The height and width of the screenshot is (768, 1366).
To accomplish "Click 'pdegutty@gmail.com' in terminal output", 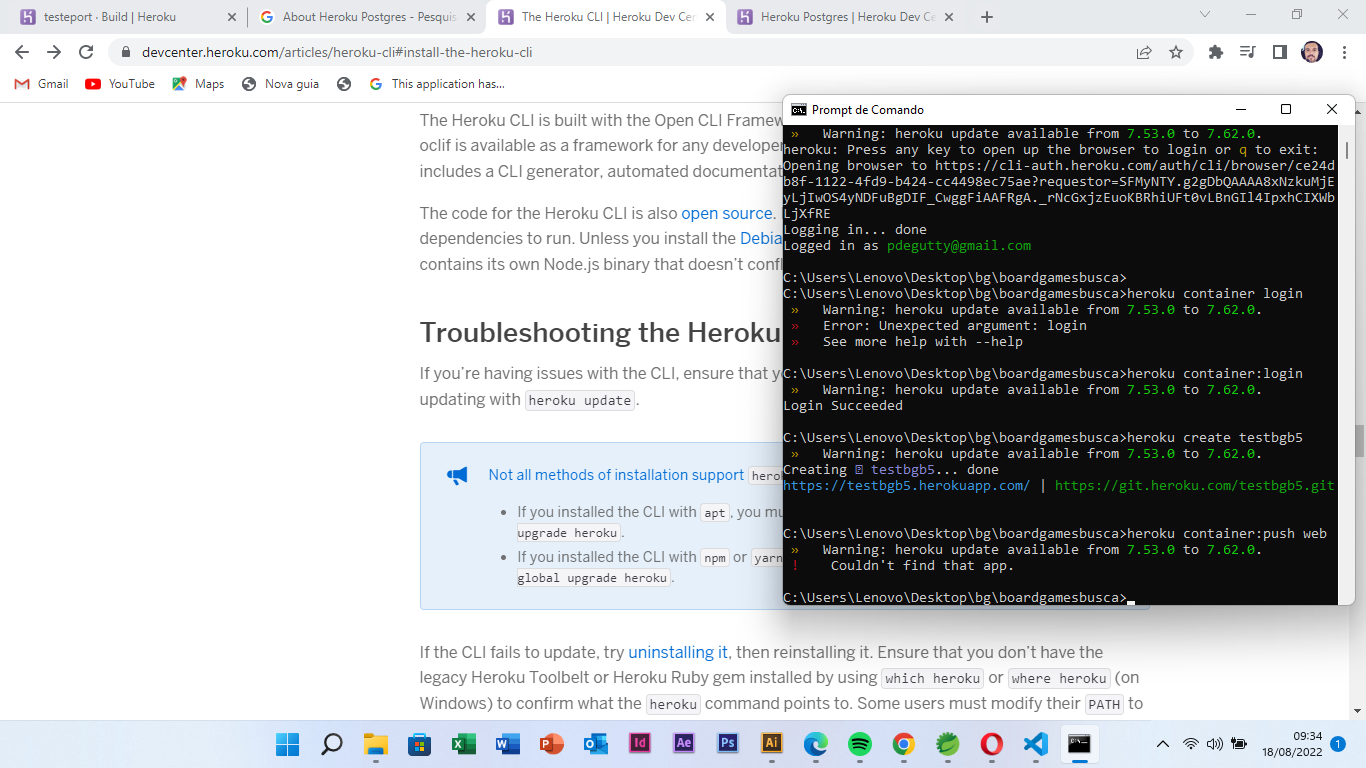I will [958, 246].
